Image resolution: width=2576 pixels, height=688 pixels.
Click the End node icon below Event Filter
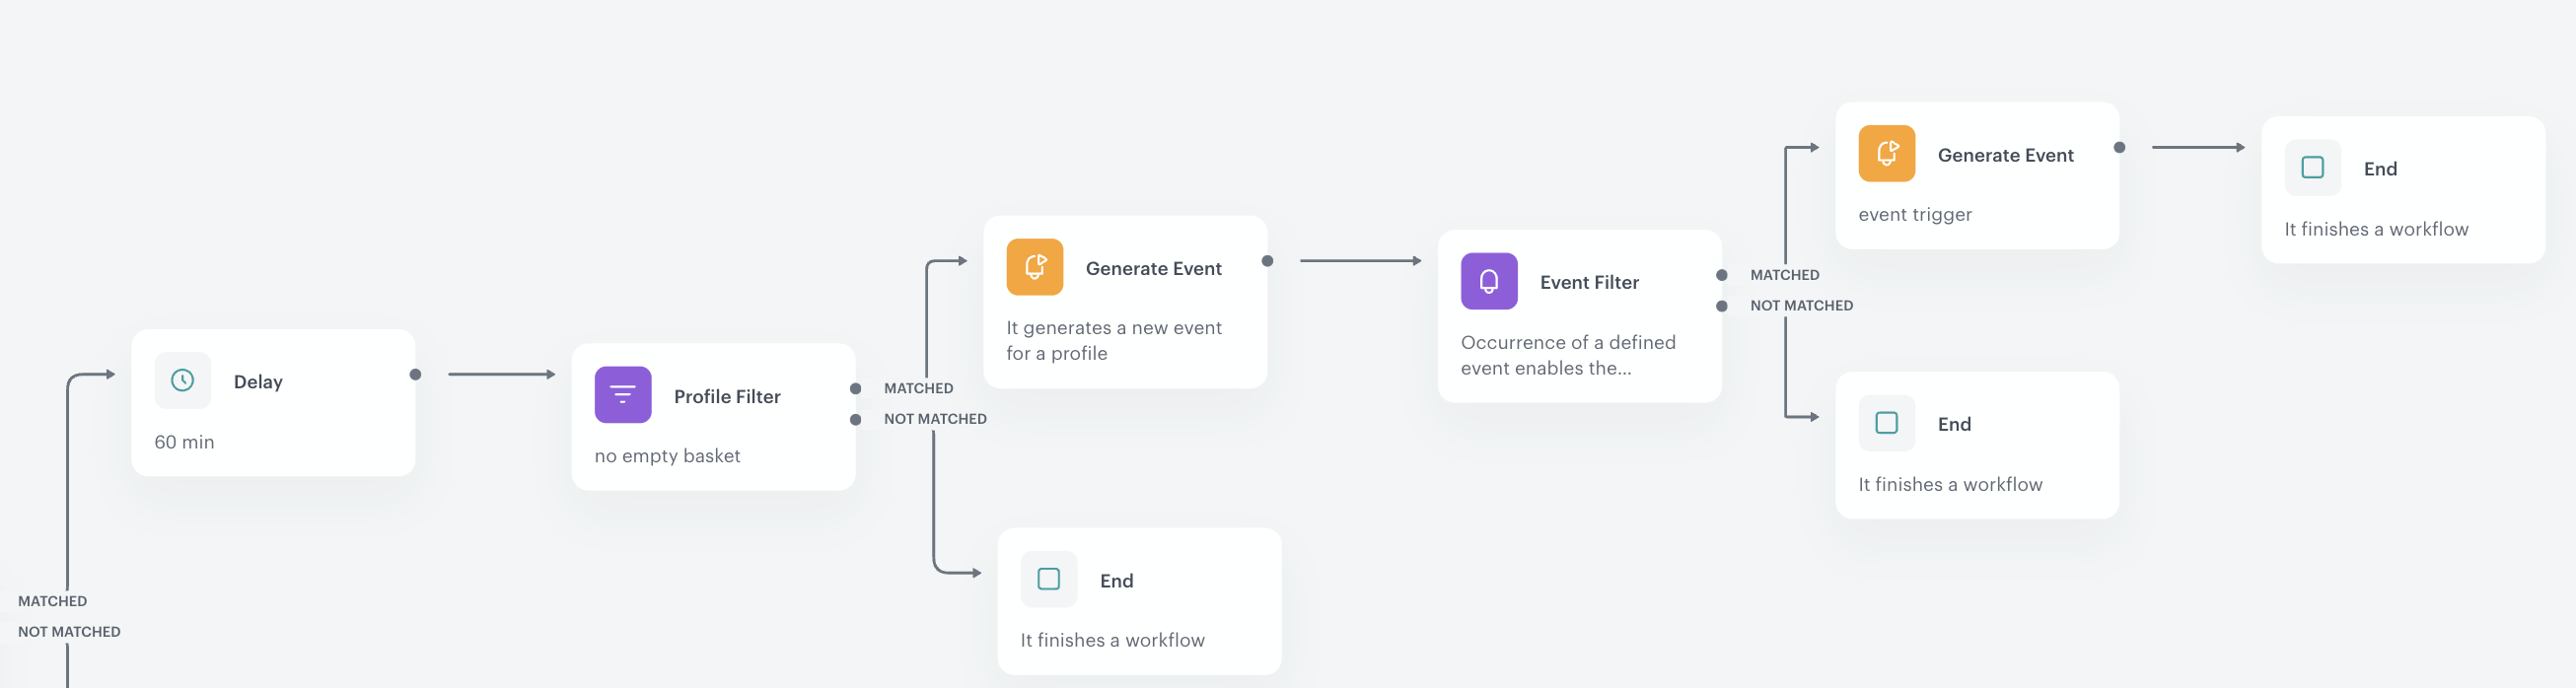[x=1886, y=423]
